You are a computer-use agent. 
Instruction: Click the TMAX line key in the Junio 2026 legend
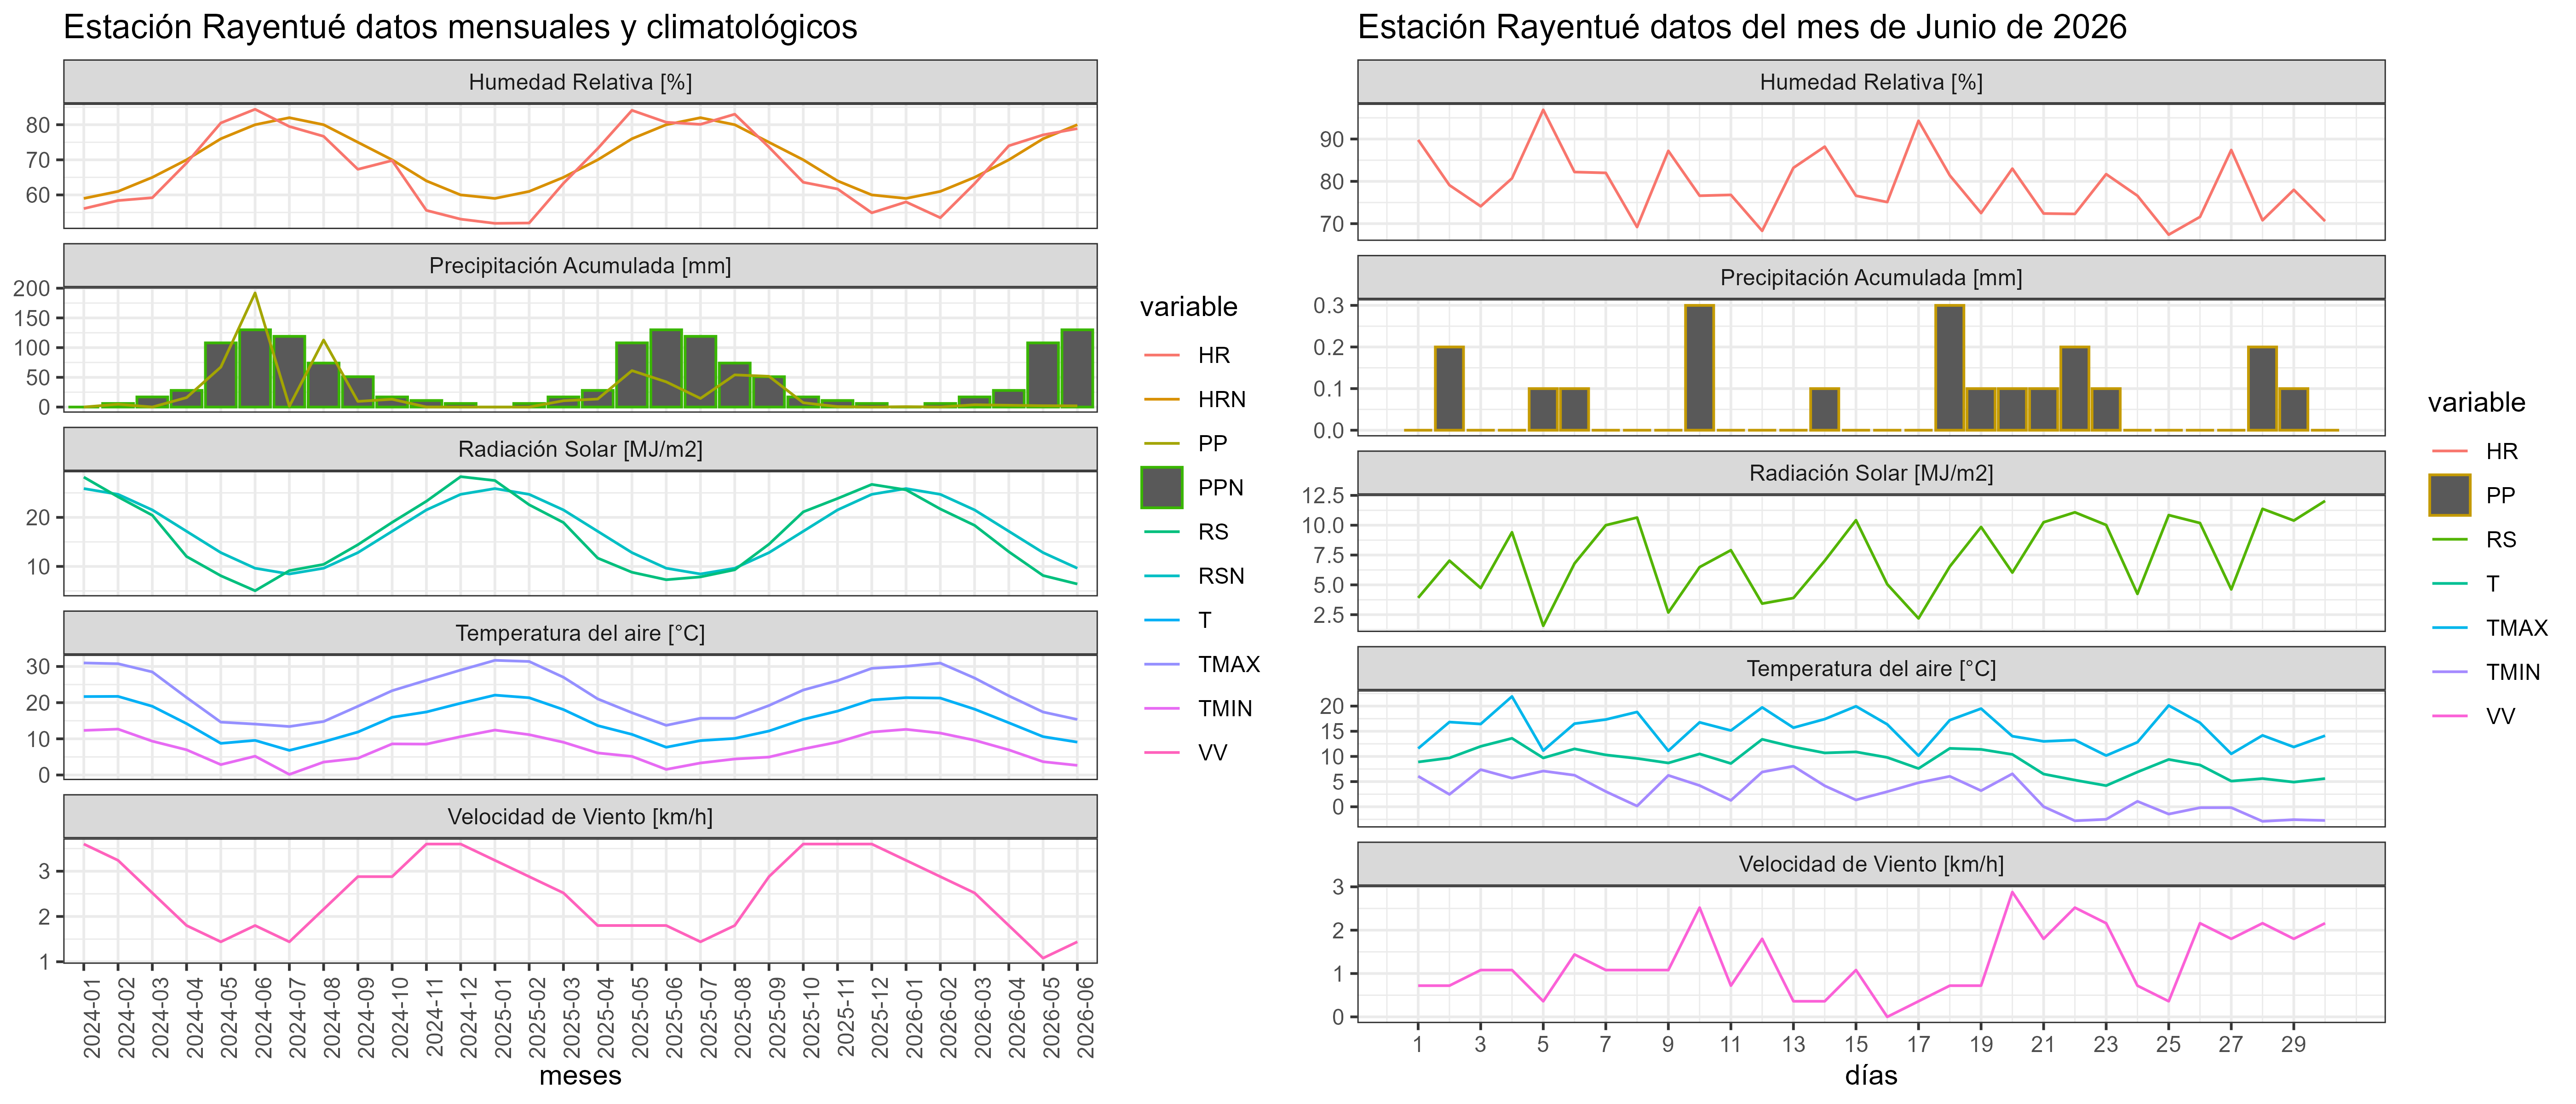[2450, 627]
